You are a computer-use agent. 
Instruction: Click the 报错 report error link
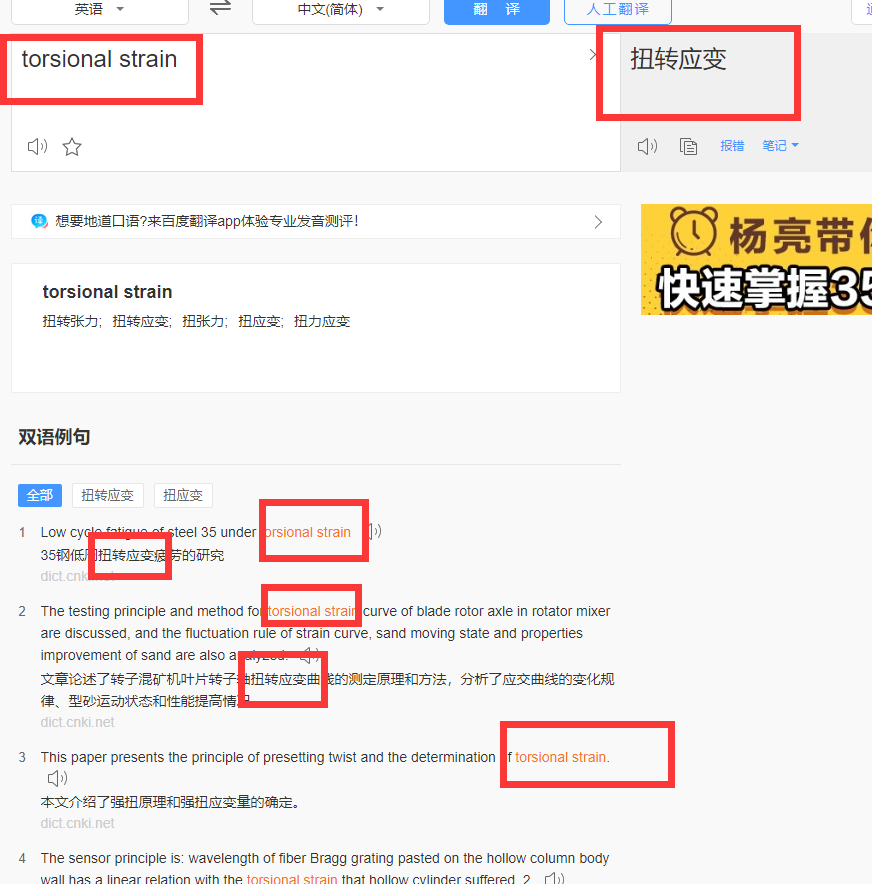732,145
